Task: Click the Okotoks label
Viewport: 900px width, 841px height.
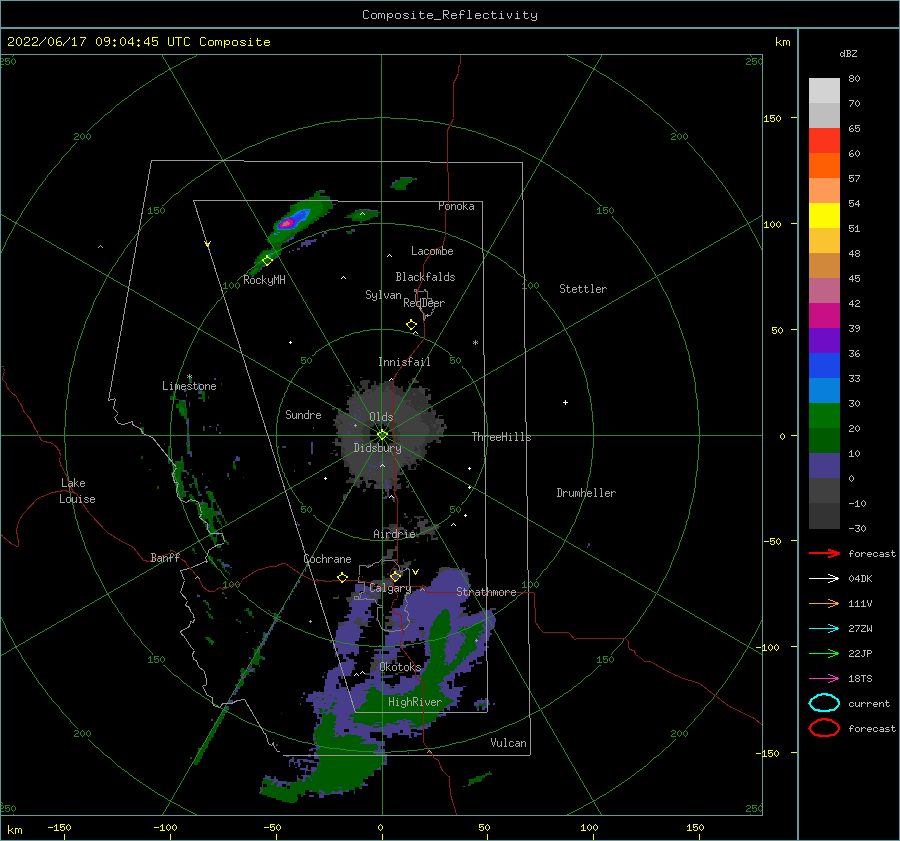Action: coord(400,667)
